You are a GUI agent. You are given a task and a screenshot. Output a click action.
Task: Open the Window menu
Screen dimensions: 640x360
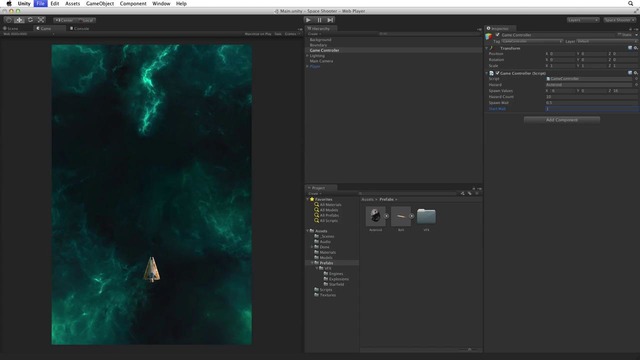pos(161,3)
